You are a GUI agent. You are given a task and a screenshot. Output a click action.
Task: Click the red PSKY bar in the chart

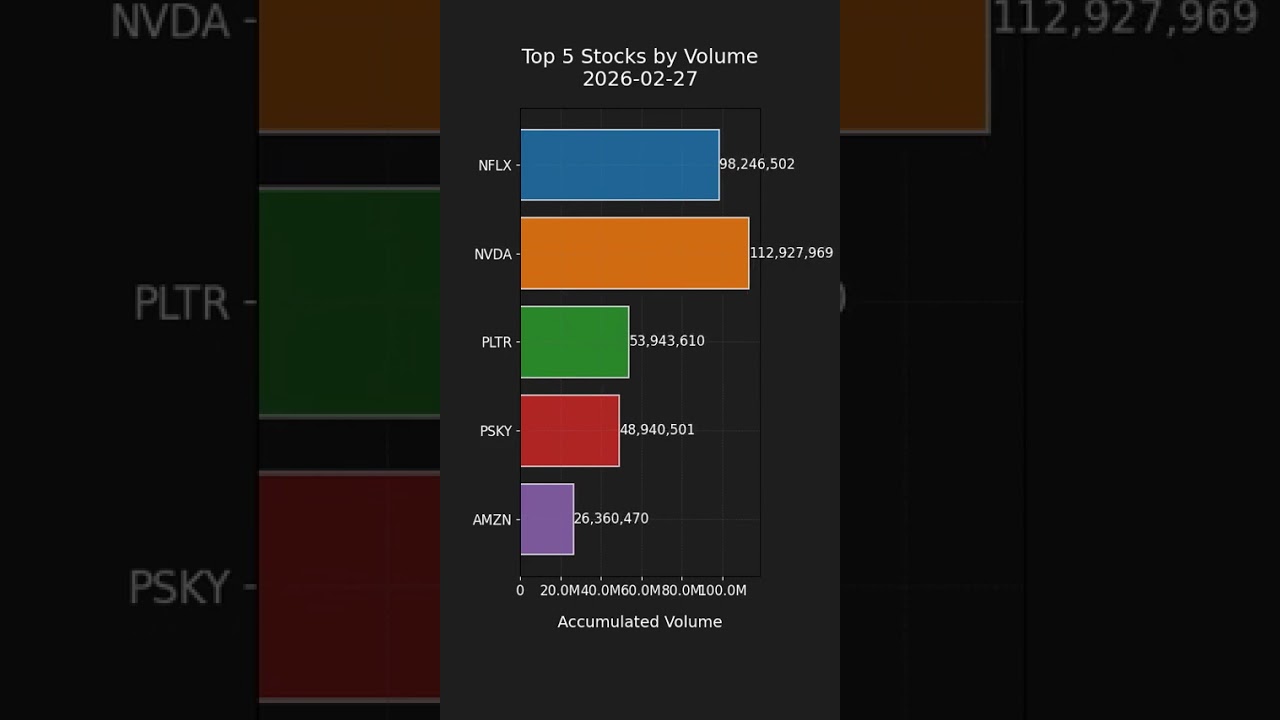click(570, 431)
